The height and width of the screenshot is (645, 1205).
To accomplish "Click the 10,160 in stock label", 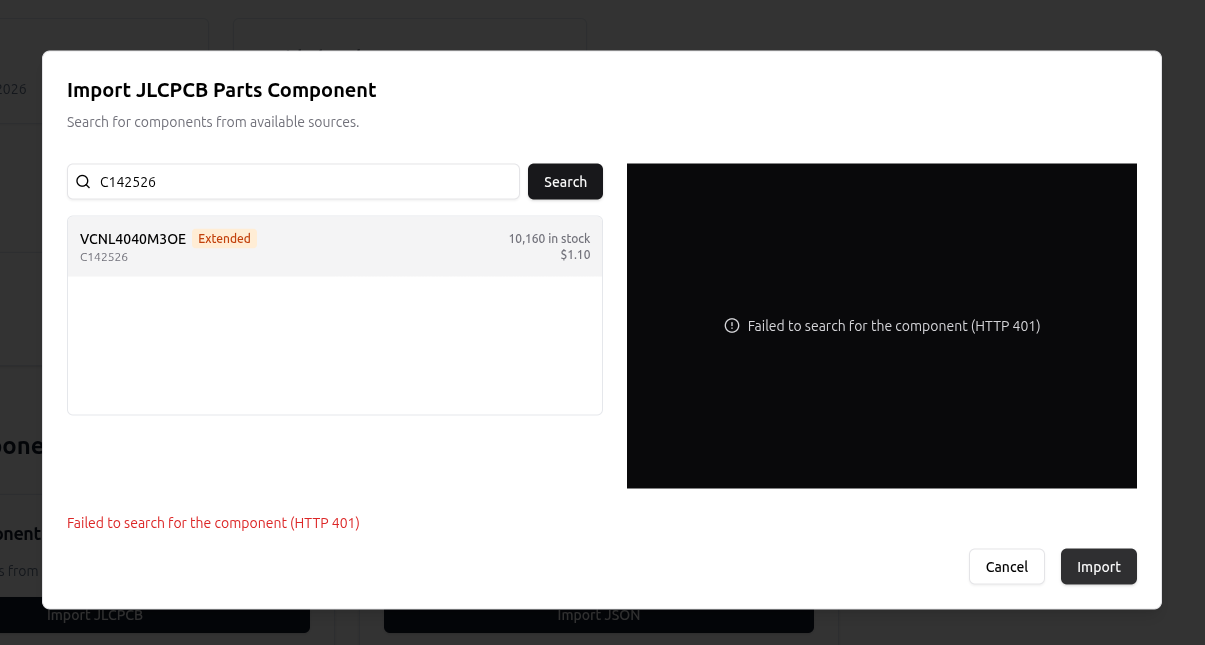I will [x=549, y=239].
